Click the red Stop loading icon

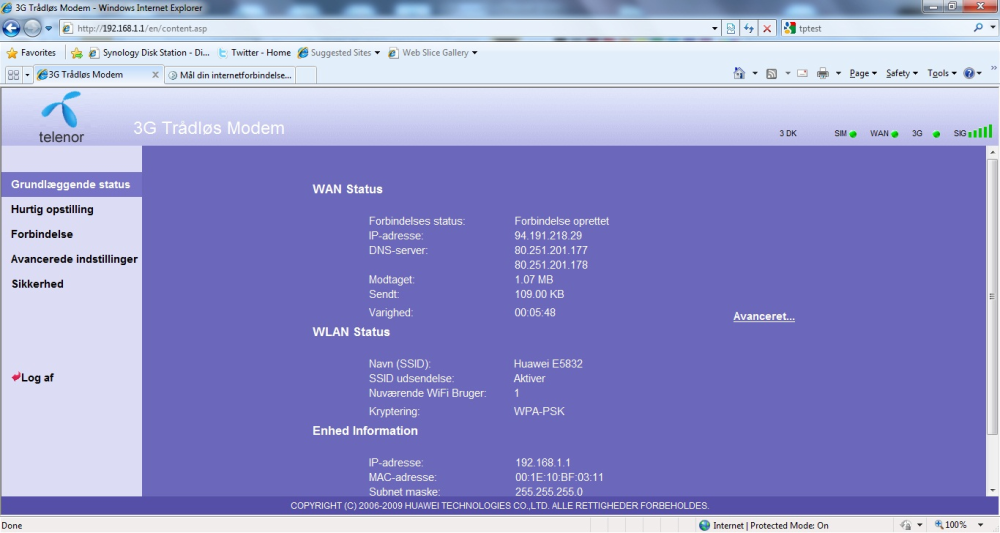pyautogui.click(x=767, y=29)
